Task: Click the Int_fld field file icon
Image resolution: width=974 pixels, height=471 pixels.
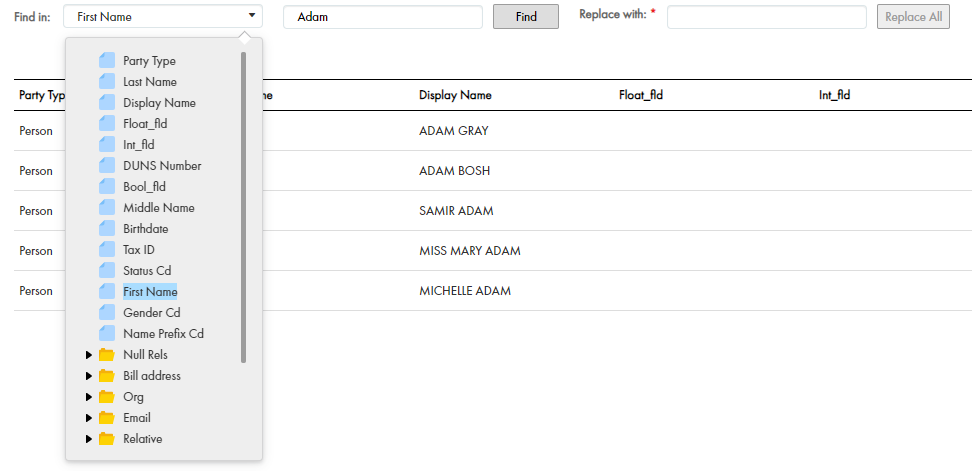Action: [107, 145]
